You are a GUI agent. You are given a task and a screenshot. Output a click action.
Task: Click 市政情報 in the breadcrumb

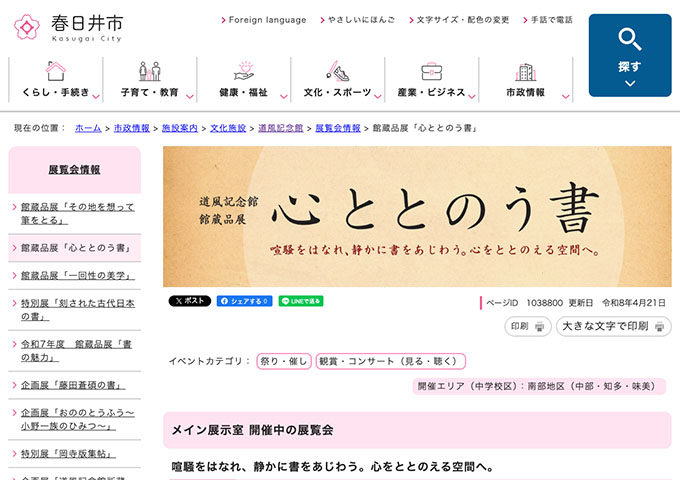click(x=132, y=128)
